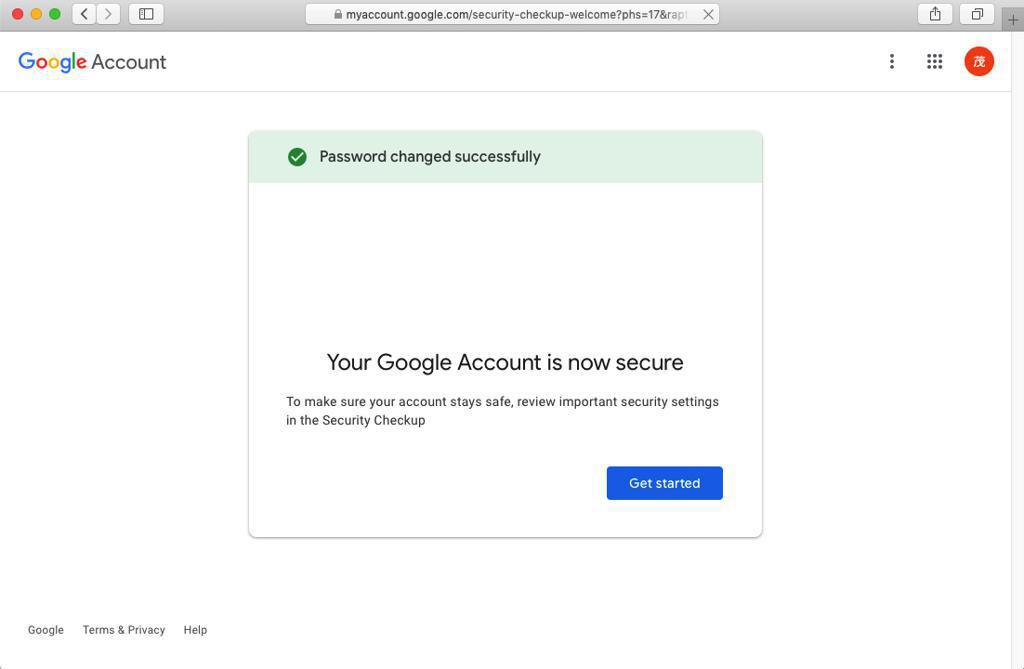This screenshot has height=669, width=1024.
Task: Click the address bar URL field
Action: (515, 14)
